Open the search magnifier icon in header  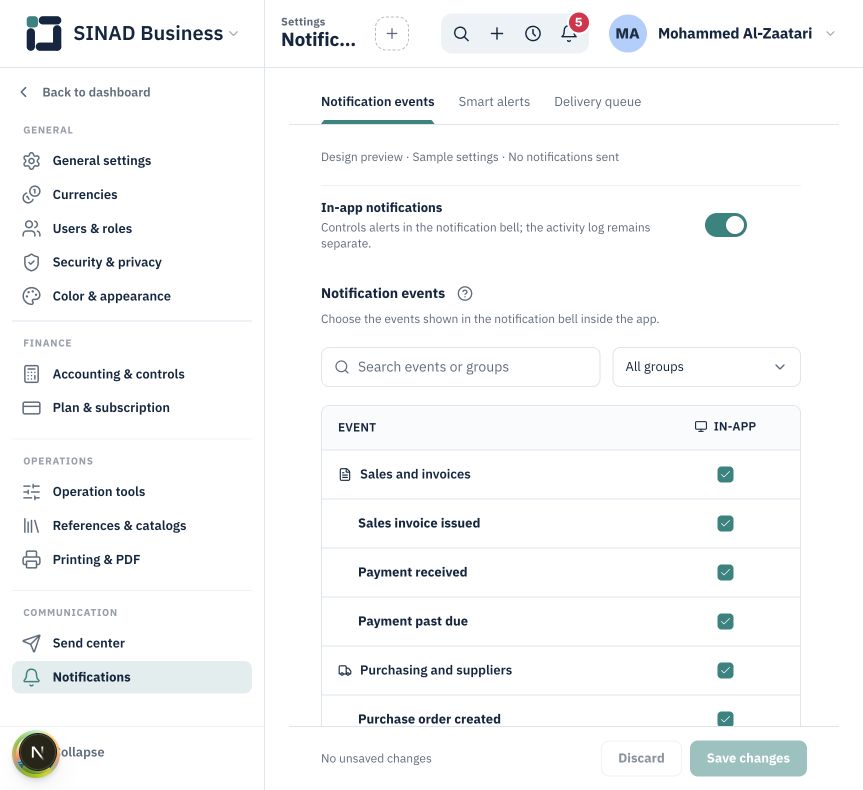[x=461, y=34]
